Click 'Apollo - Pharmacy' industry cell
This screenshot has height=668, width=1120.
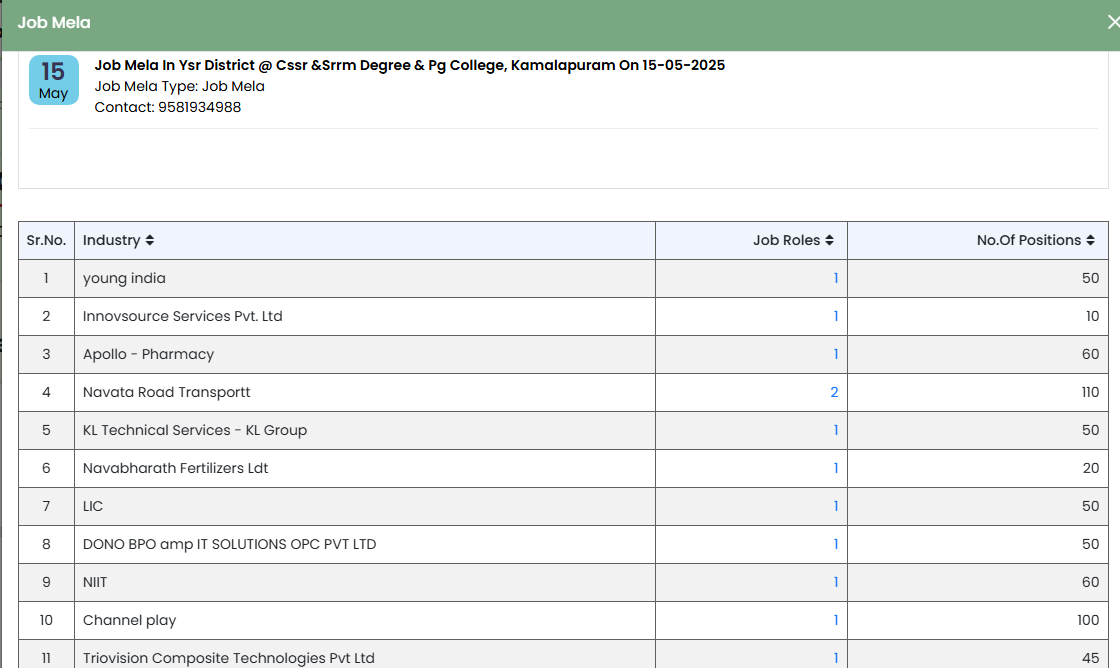[365, 354]
